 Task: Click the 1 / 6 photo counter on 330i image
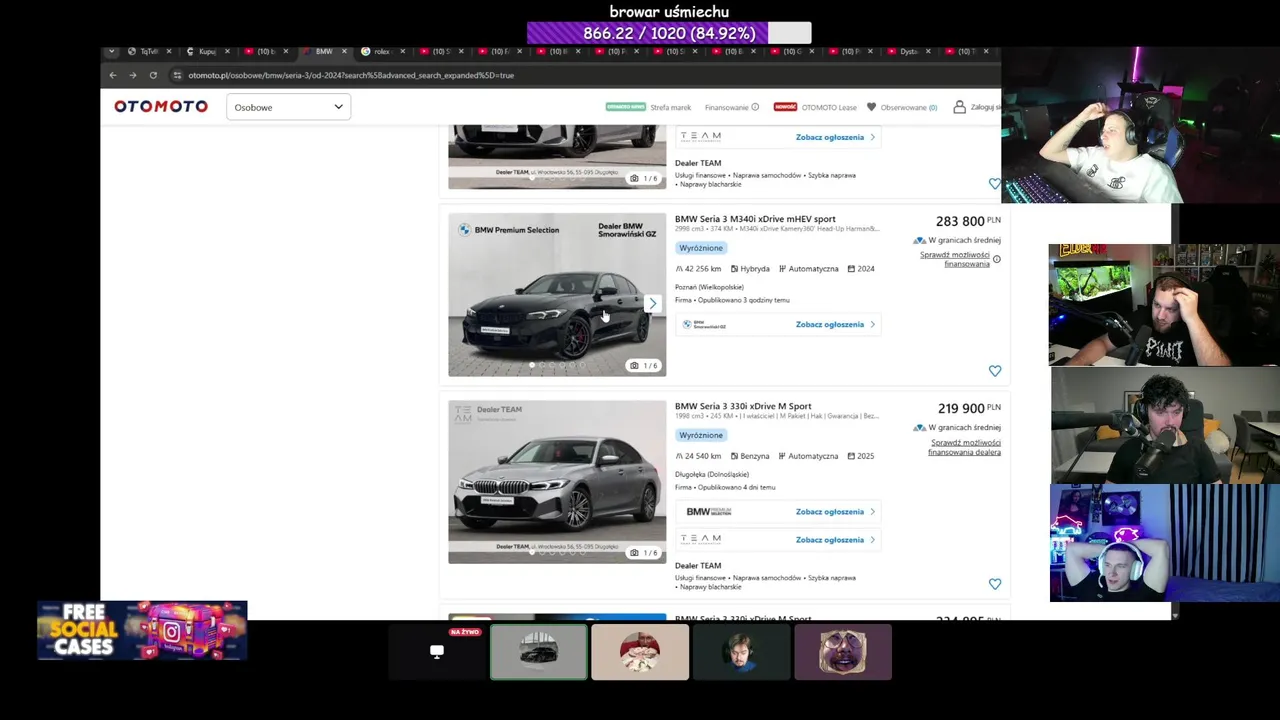[x=644, y=553]
